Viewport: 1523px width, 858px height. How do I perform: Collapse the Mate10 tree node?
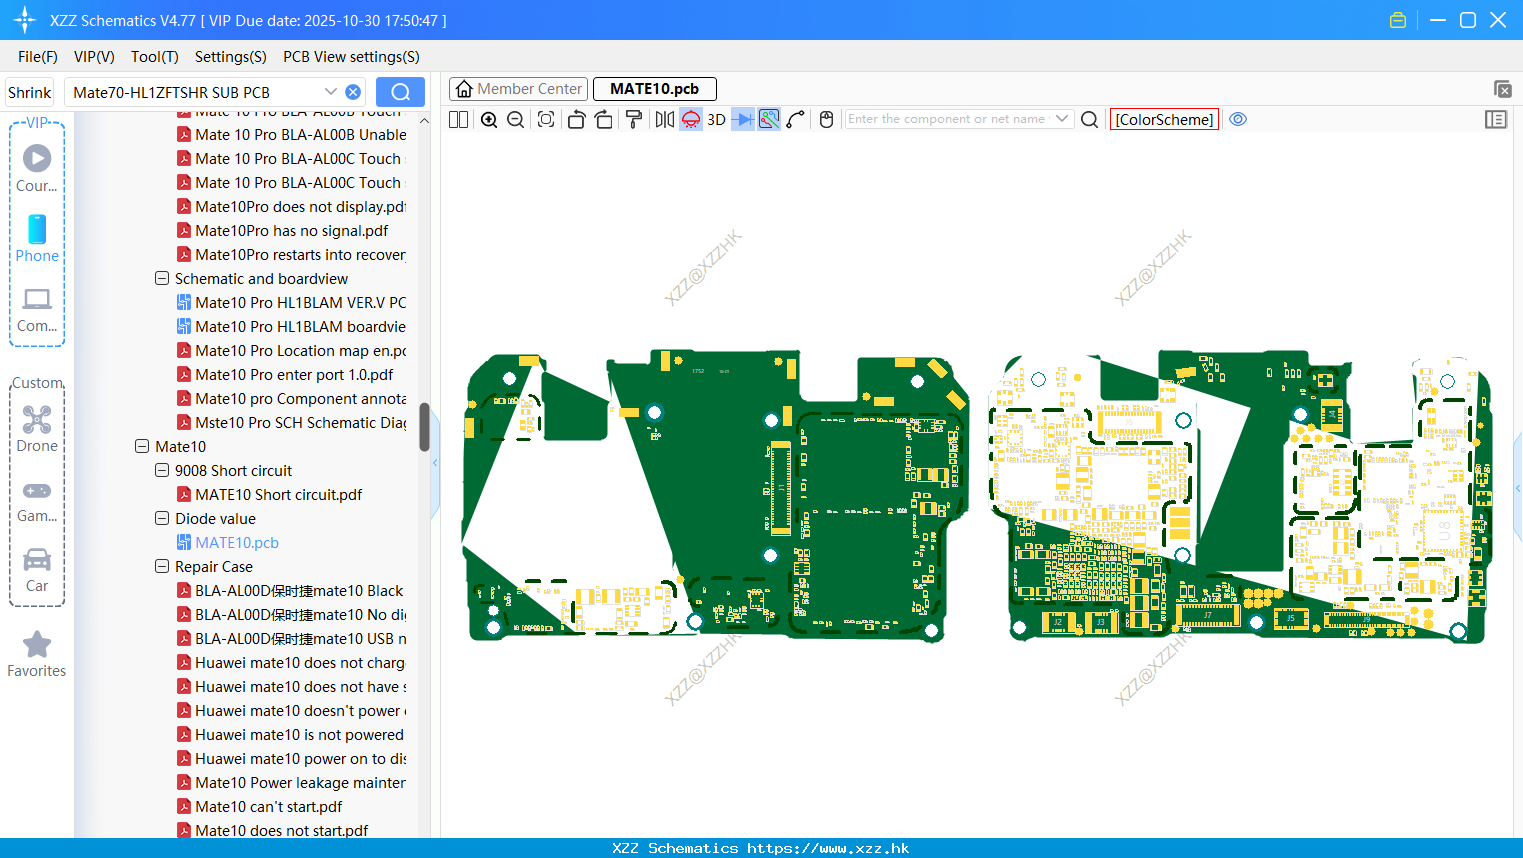click(x=142, y=446)
